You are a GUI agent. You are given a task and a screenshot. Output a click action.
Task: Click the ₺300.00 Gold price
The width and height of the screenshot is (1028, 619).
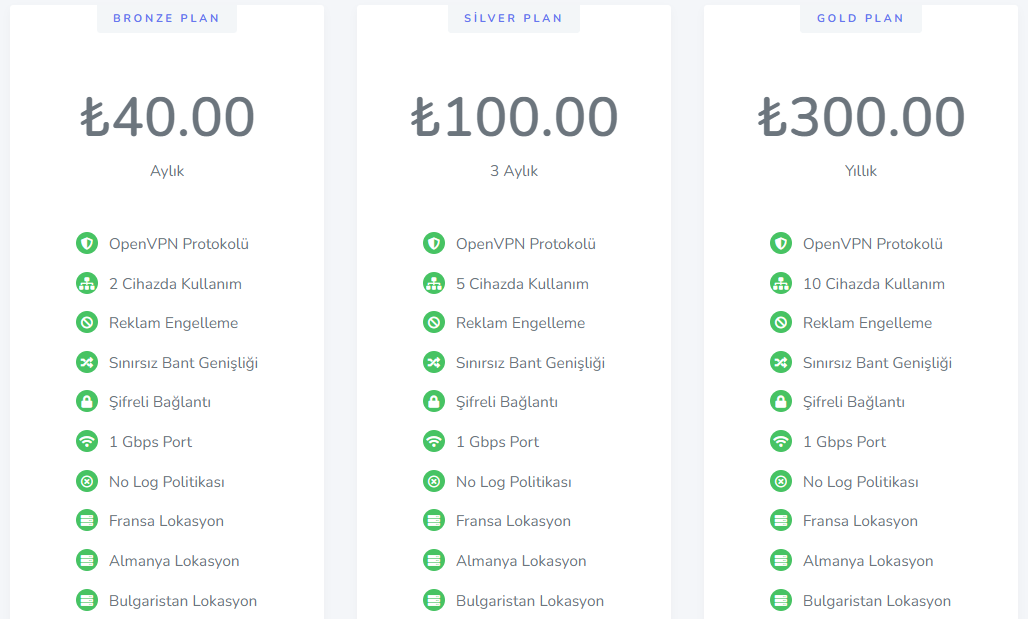click(861, 117)
